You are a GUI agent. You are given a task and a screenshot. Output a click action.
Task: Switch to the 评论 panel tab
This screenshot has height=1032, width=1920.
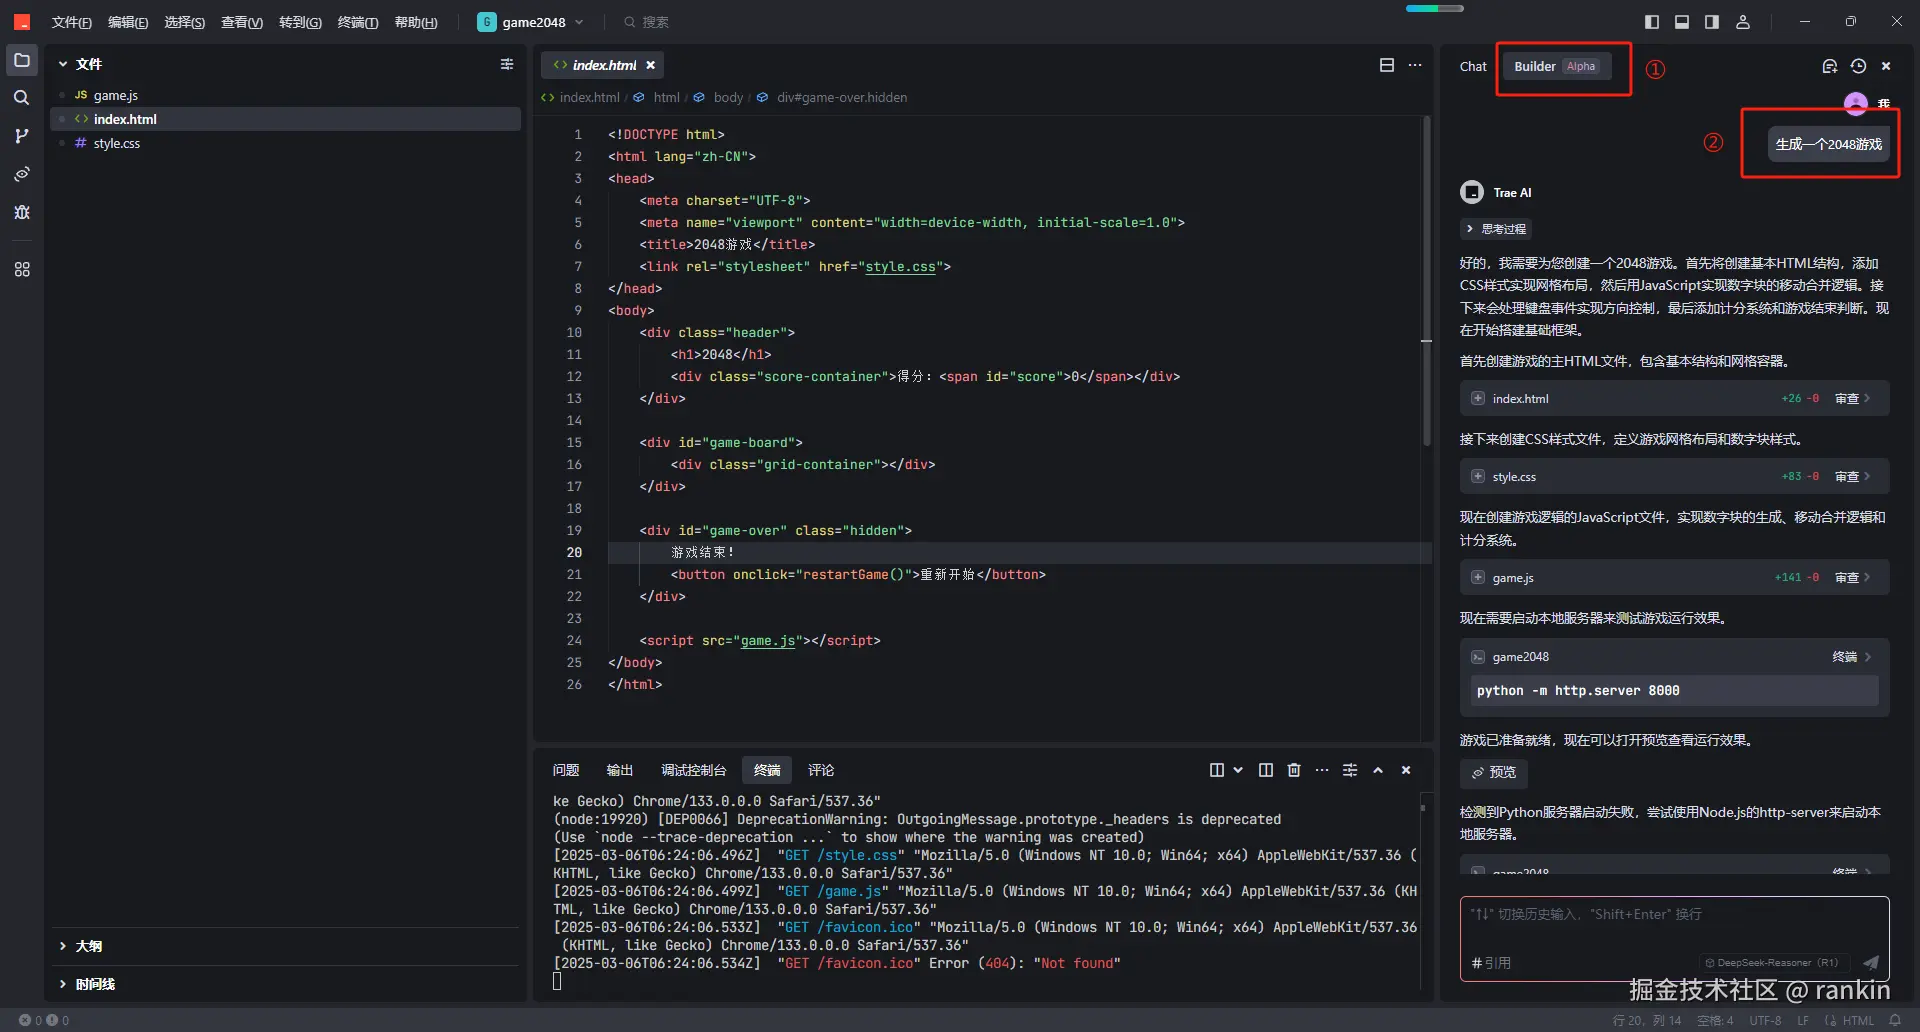click(821, 770)
